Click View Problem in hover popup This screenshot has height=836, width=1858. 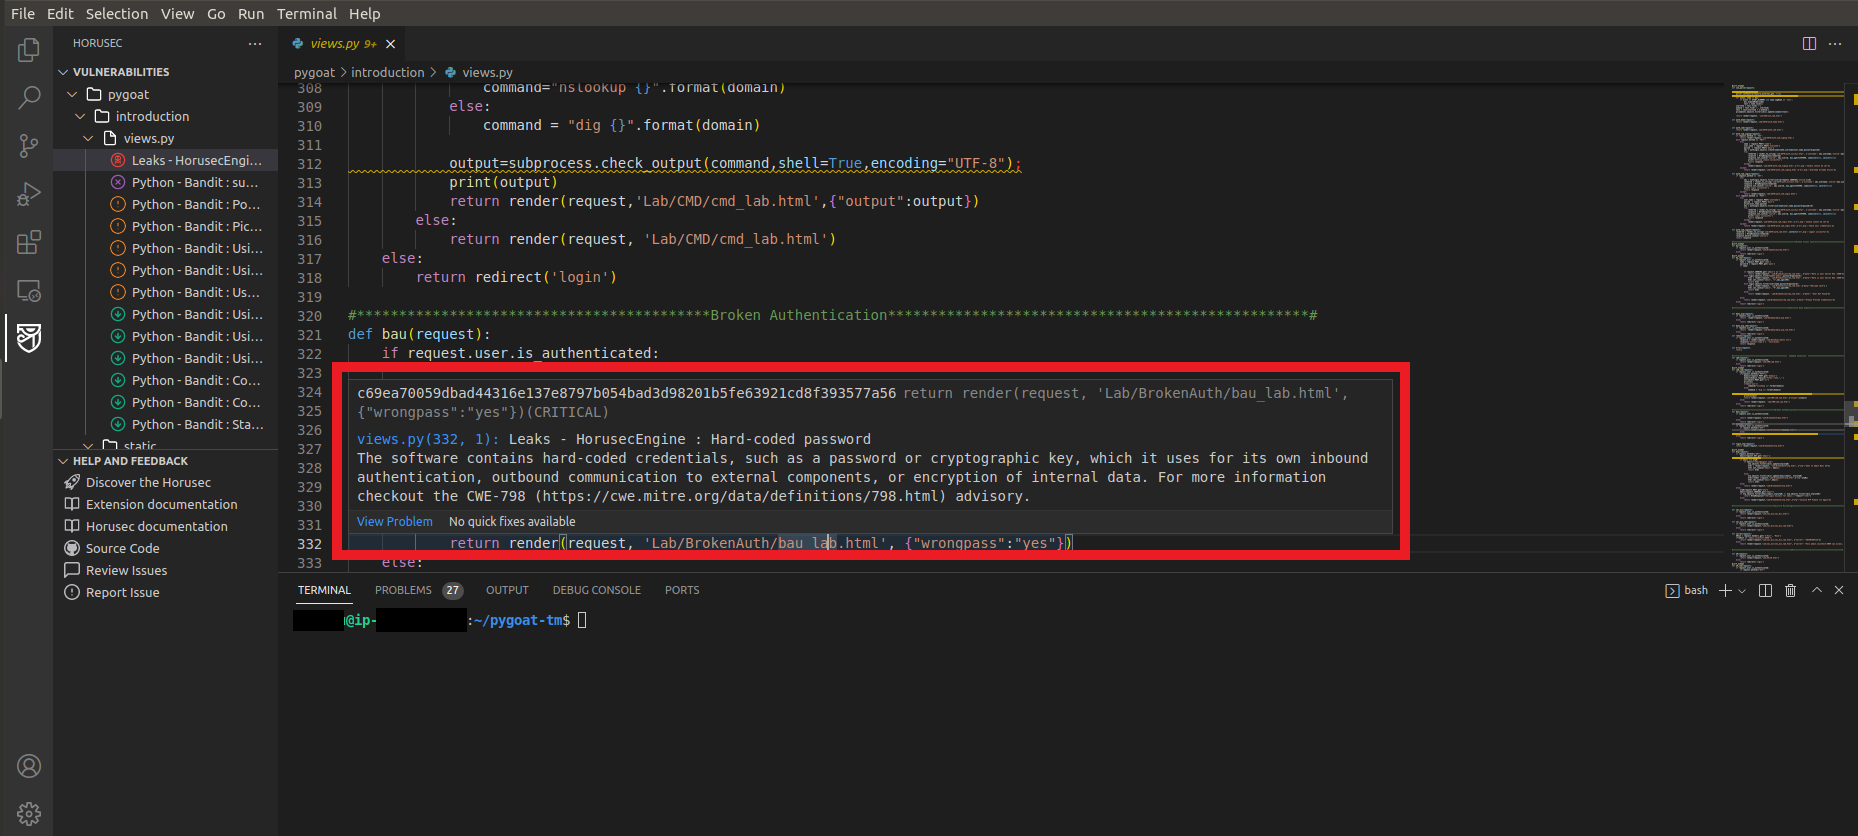point(395,521)
